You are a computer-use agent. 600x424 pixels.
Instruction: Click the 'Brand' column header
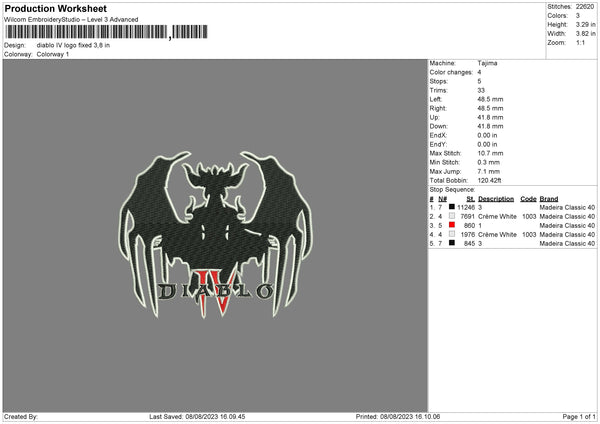point(549,199)
